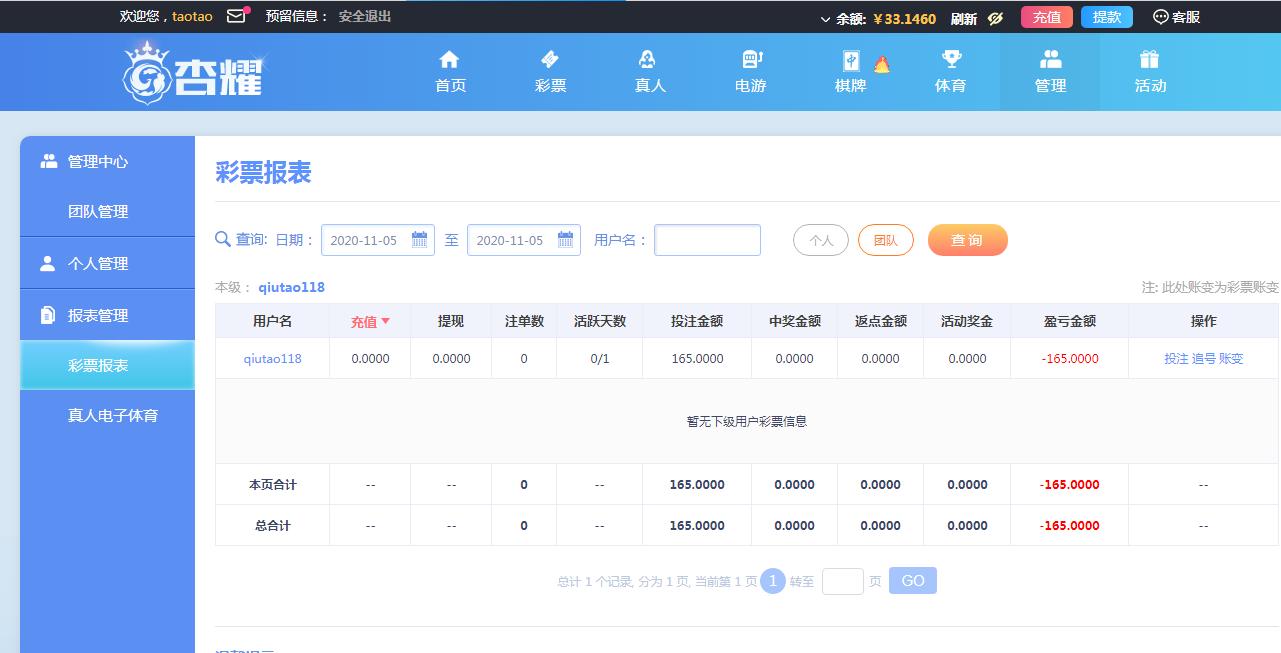Screen dimensions: 1281x653
Task: Click the 提款 withdraw button
Action: (x=1107, y=17)
